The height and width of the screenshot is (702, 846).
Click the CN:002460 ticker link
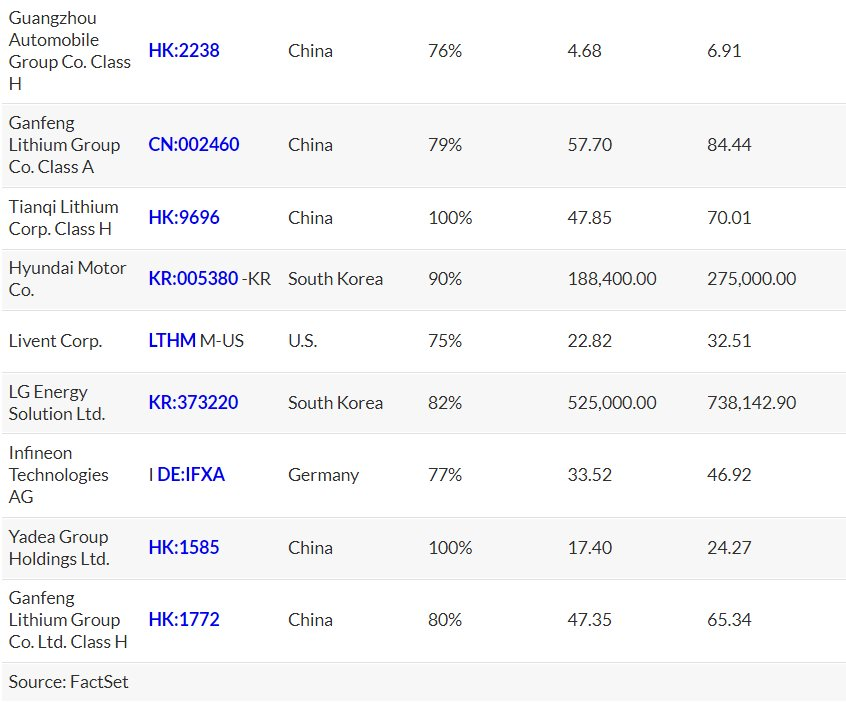[194, 145]
